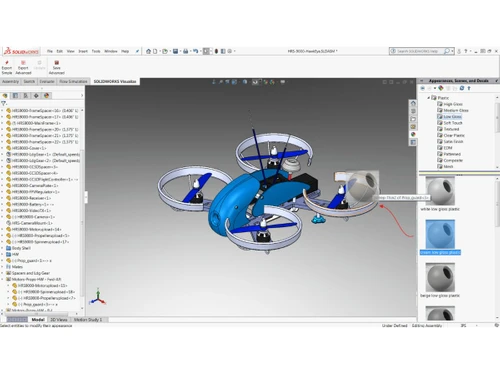
Task: Open the File menu
Action: coord(50,51)
